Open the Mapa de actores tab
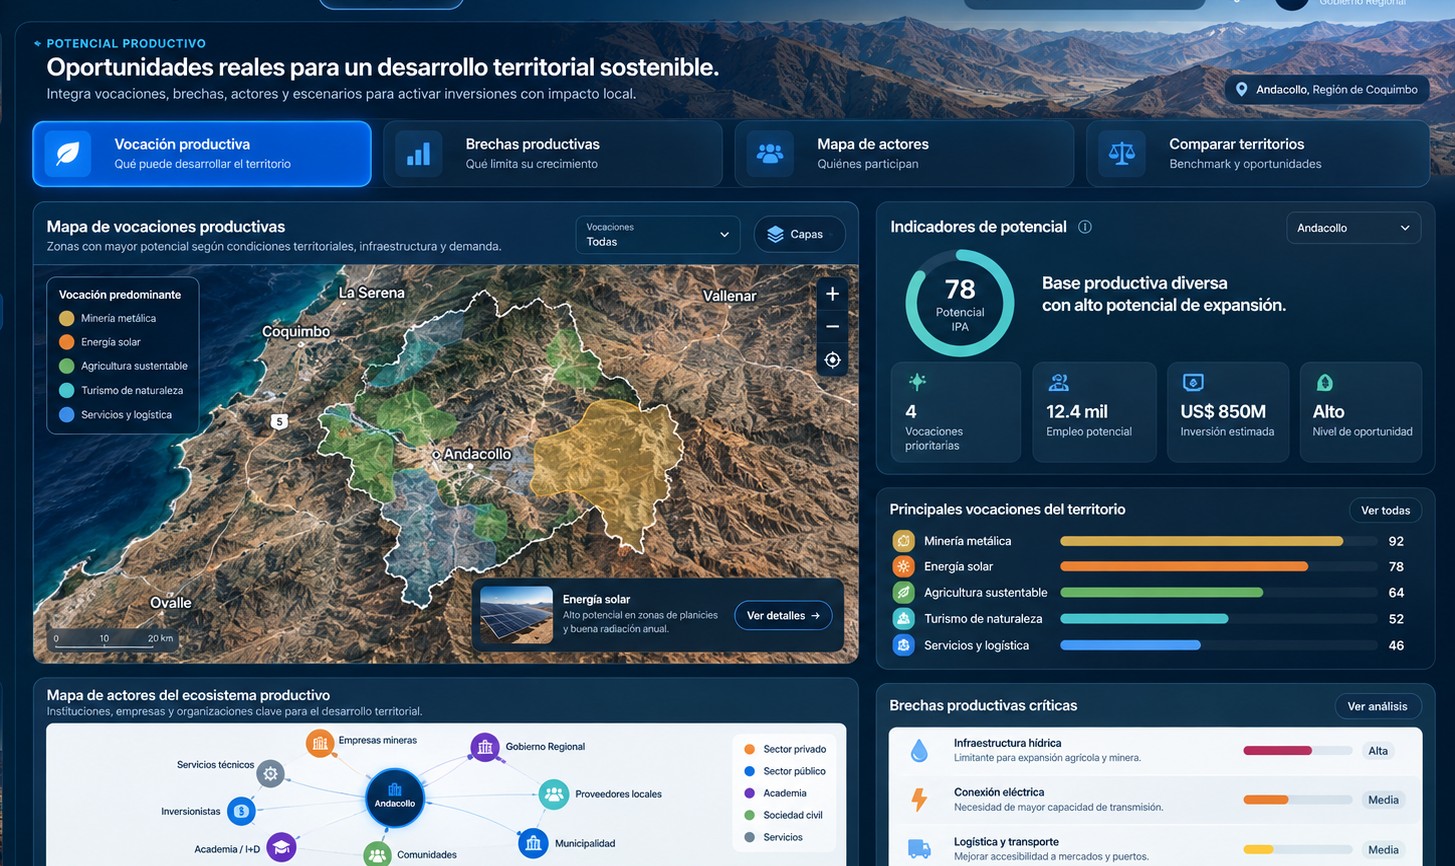This screenshot has width=1455, height=866. pyautogui.click(x=904, y=154)
